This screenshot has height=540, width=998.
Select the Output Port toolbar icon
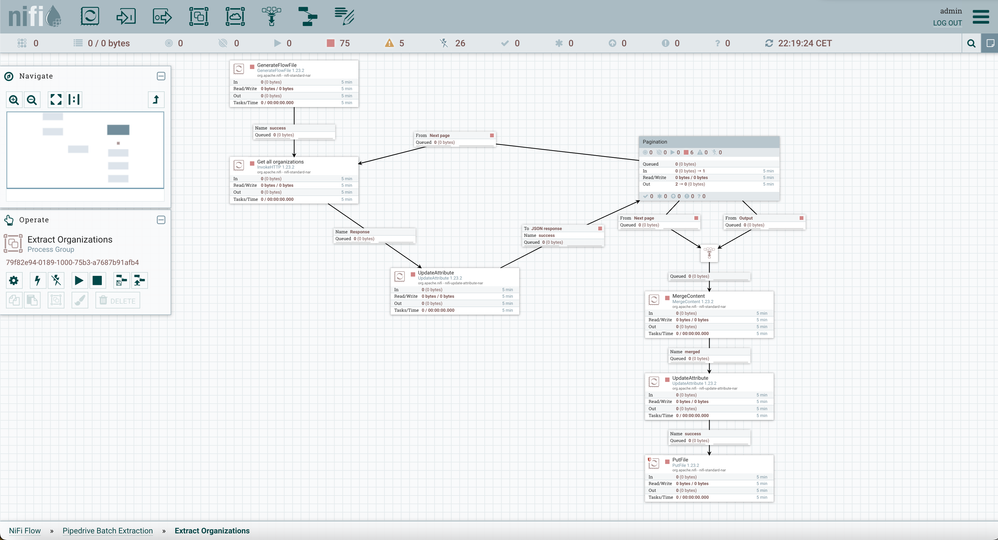[162, 16]
